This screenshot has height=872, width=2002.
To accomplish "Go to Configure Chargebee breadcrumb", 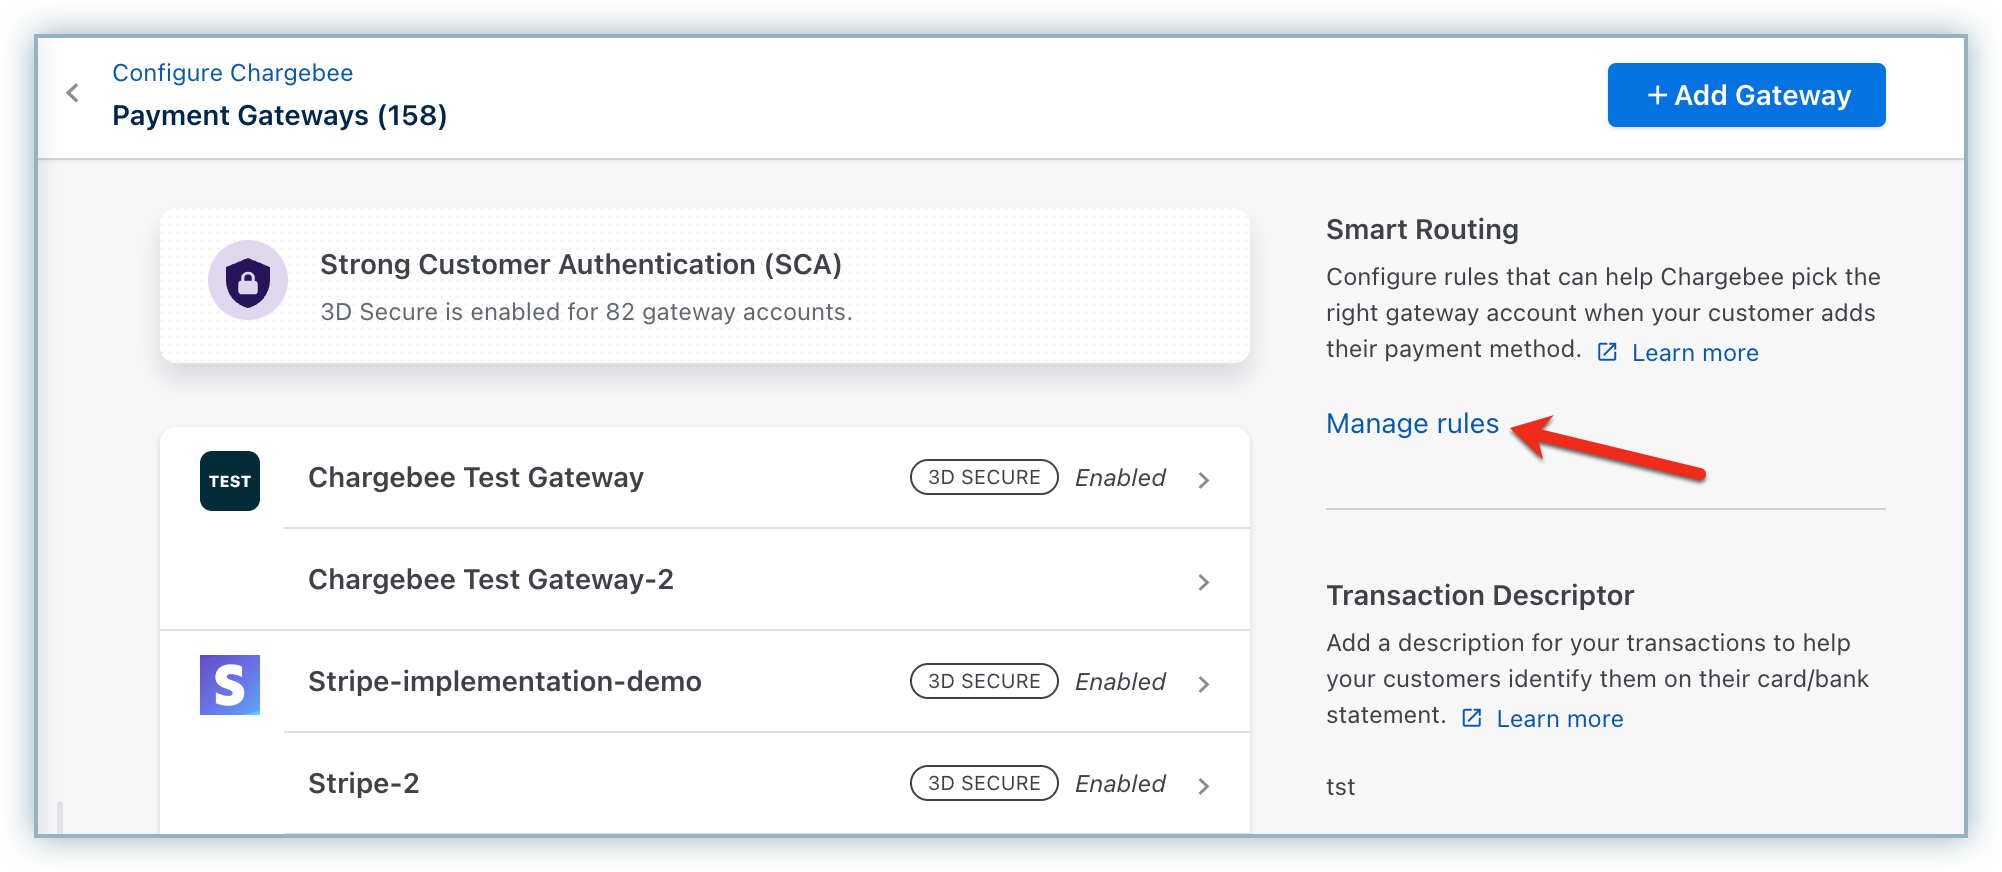I will pyautogui.click(x=232, y=73).
